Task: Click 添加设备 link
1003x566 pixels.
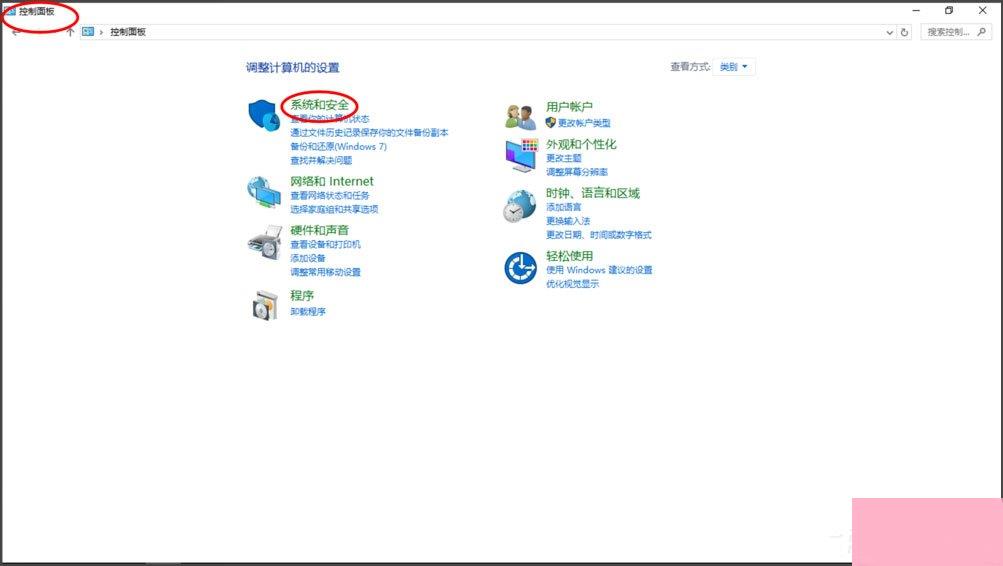Action: pyautogui.click(x=308, y=258)
